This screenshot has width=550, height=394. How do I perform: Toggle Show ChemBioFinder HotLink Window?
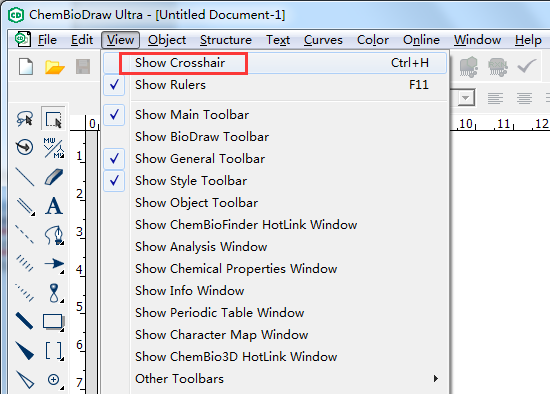tap(275, 225)
